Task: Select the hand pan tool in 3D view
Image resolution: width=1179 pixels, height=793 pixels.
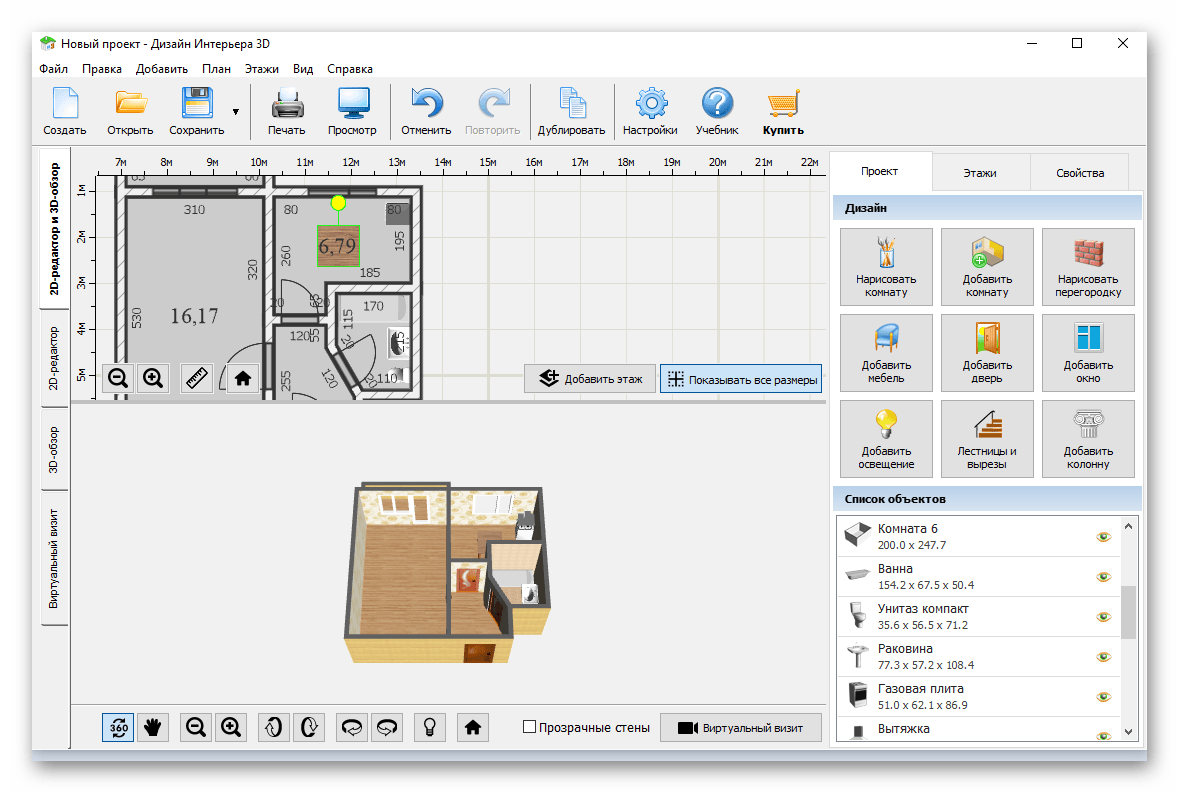Action: (153, 728)
